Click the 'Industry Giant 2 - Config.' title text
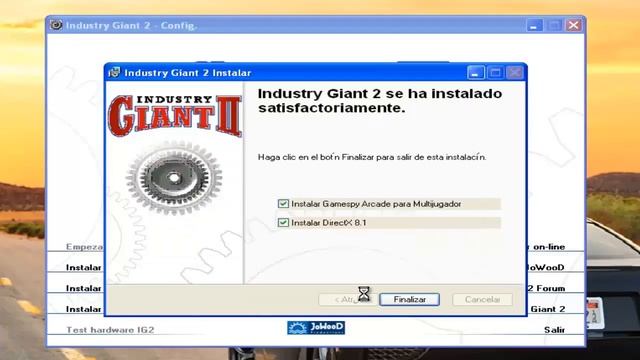640x360 pixels. pos(131,25)
